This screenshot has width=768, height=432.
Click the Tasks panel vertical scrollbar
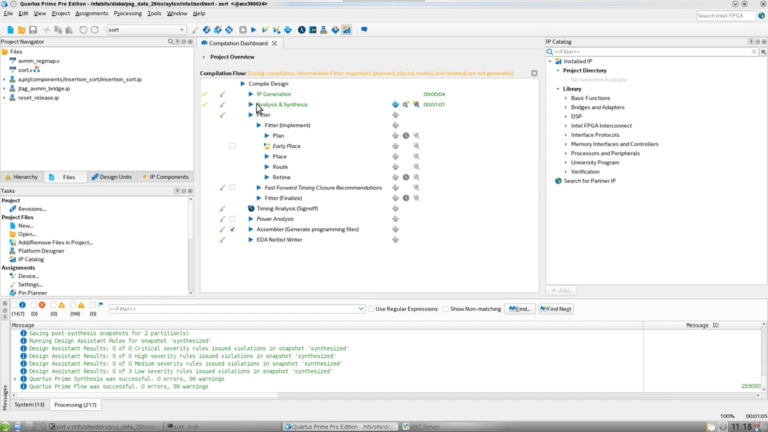click(191, 246)
